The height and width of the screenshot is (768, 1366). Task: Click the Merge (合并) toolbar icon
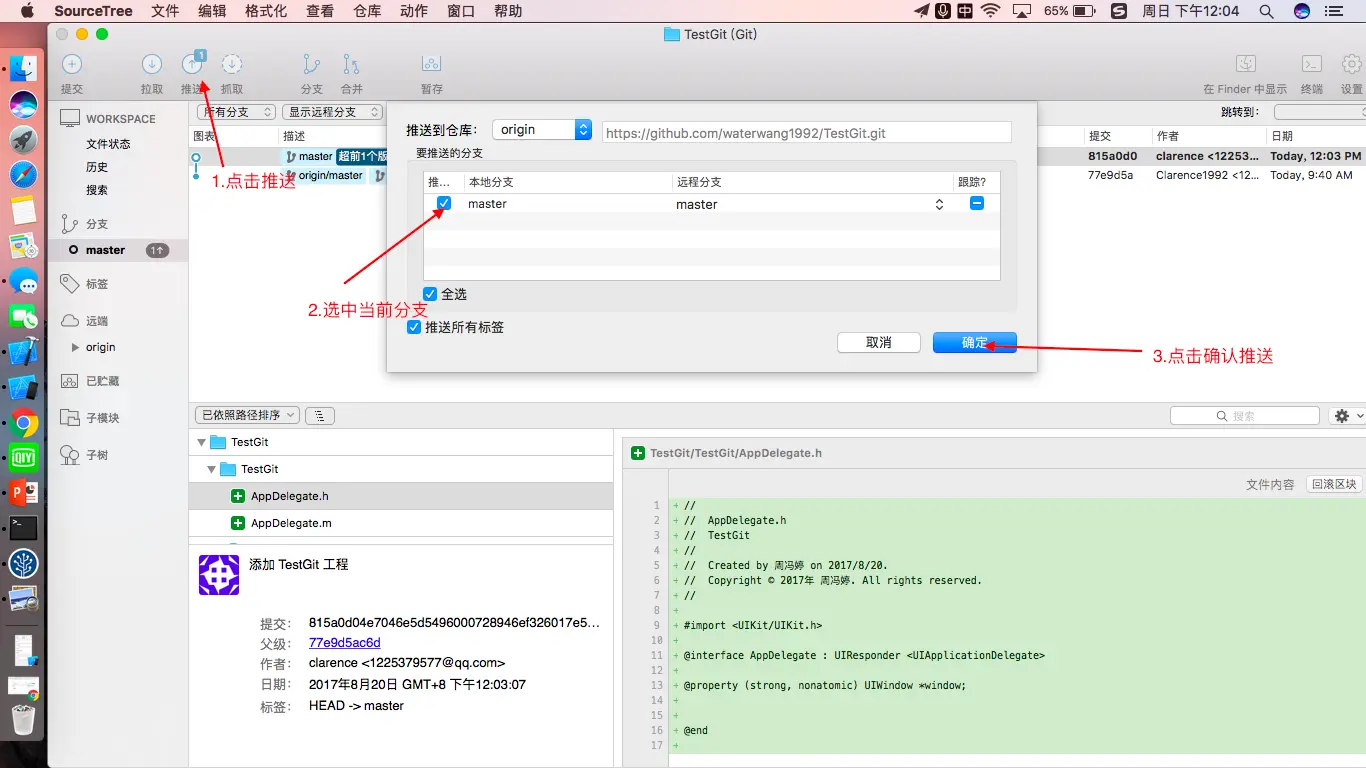pos(352,65)
